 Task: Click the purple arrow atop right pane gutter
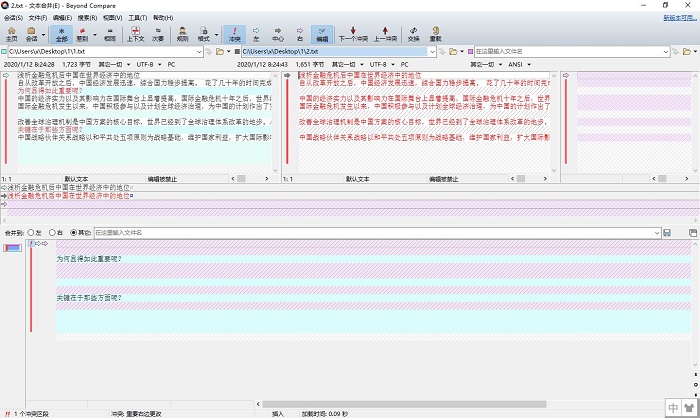tap(566, 75)
